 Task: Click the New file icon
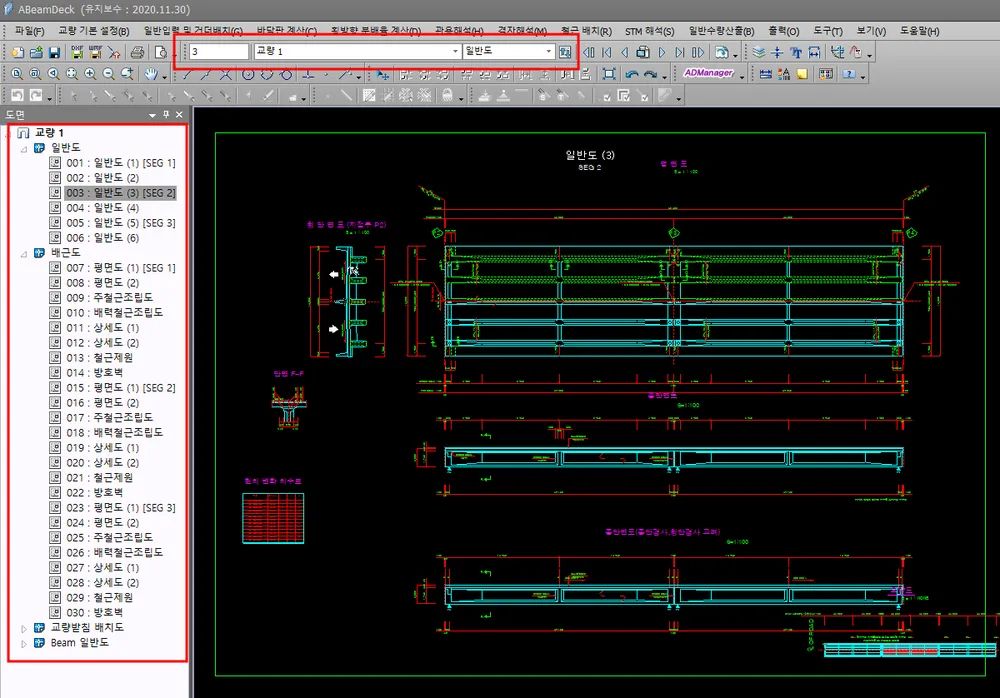coord(17,52)
